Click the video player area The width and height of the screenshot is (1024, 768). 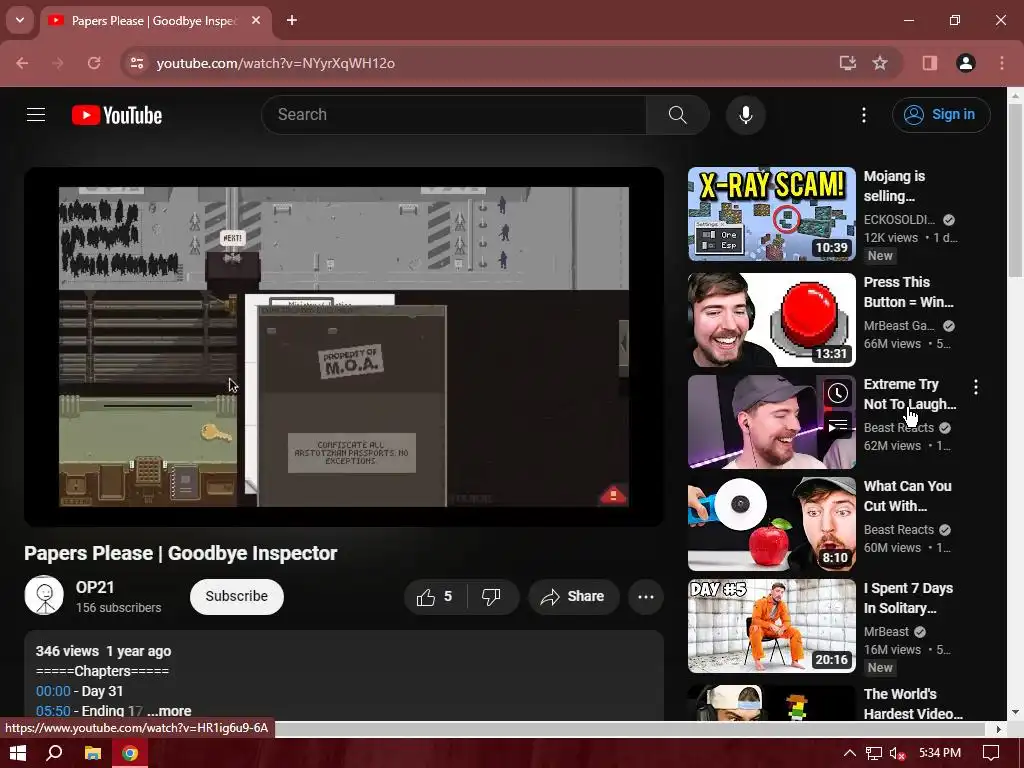(x=344, y=347)
